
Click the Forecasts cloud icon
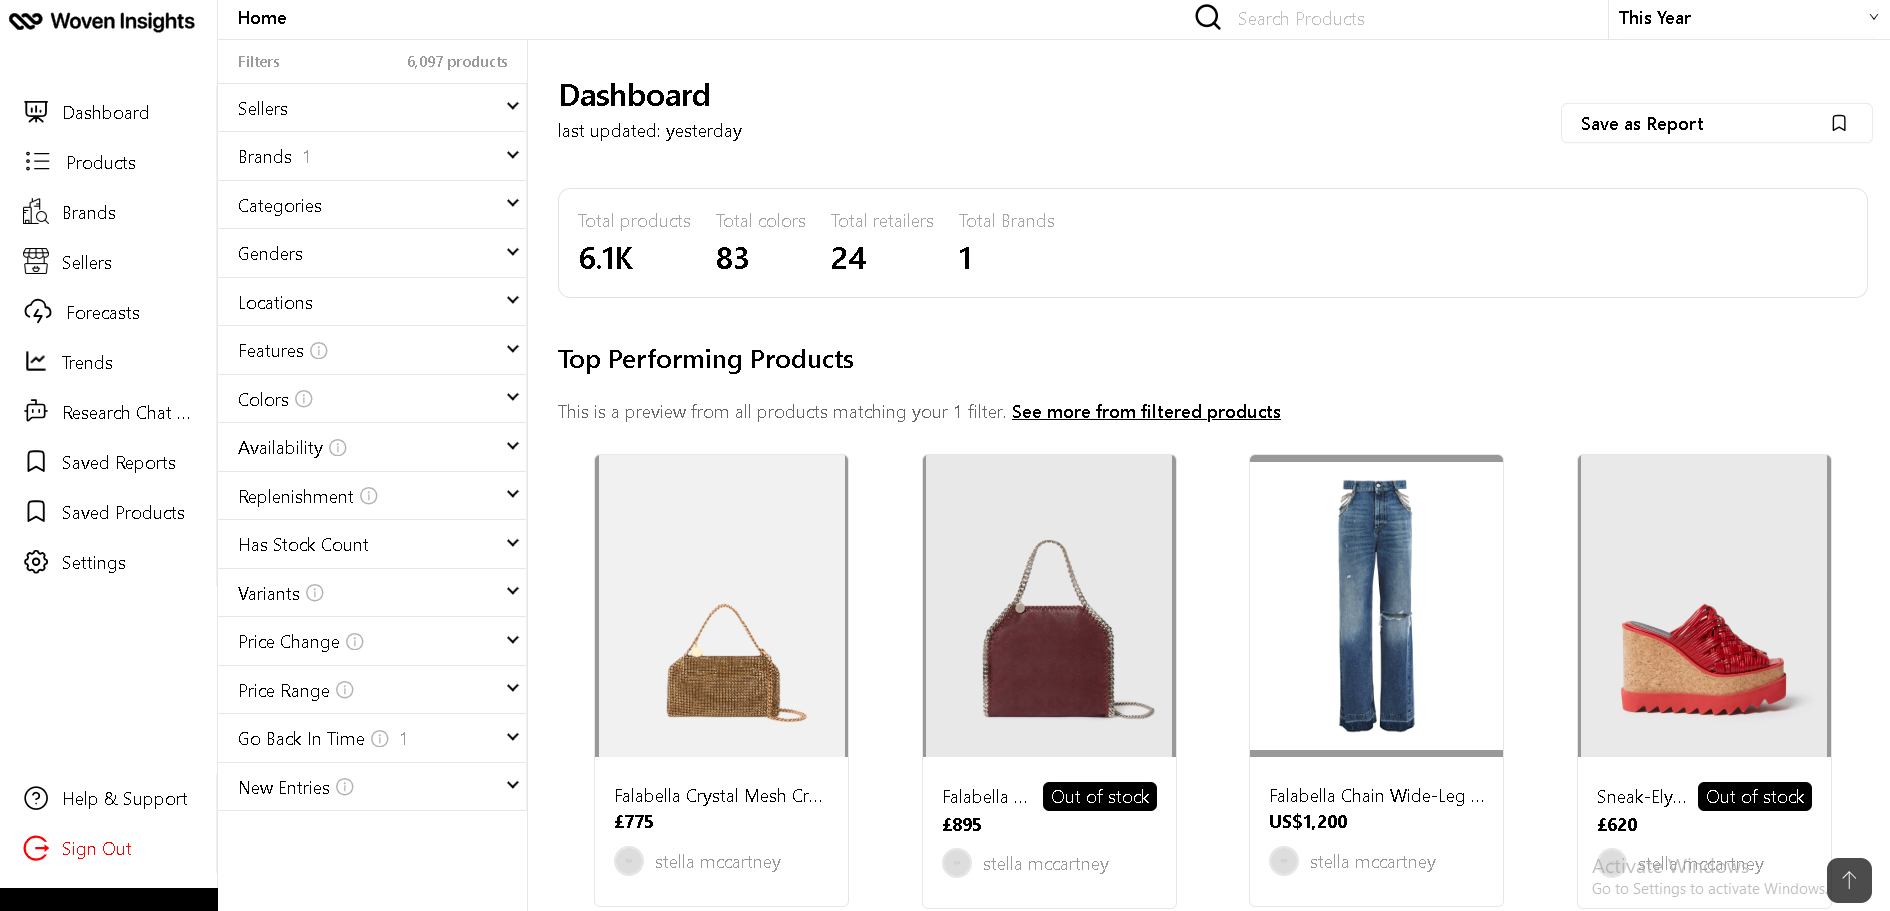point(38,312)
